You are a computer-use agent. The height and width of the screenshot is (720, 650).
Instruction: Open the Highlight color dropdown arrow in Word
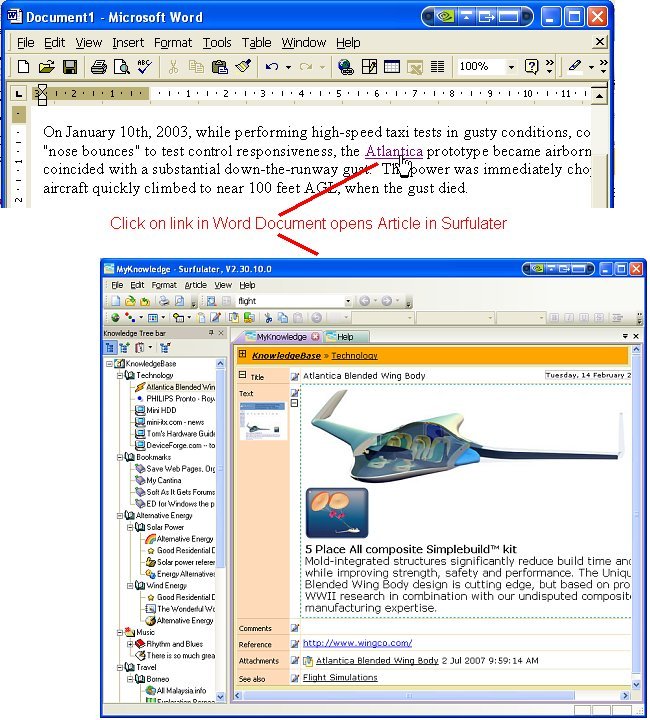(591, 68)
